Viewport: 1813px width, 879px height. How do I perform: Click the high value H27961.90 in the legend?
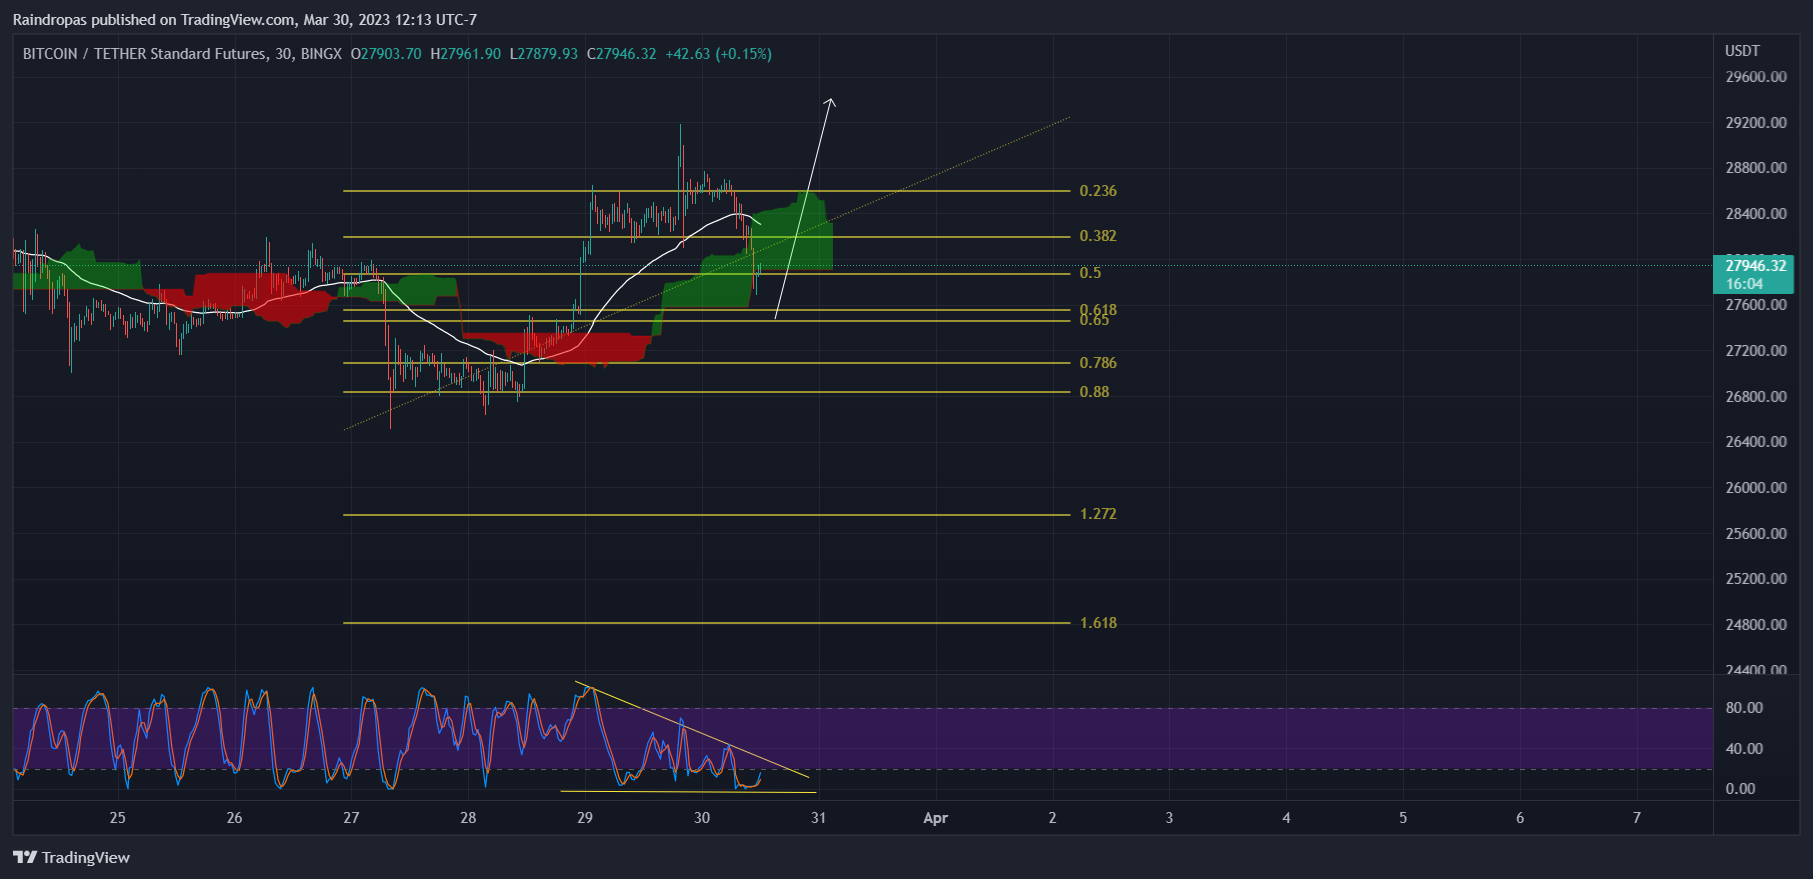tap(465, 54)
